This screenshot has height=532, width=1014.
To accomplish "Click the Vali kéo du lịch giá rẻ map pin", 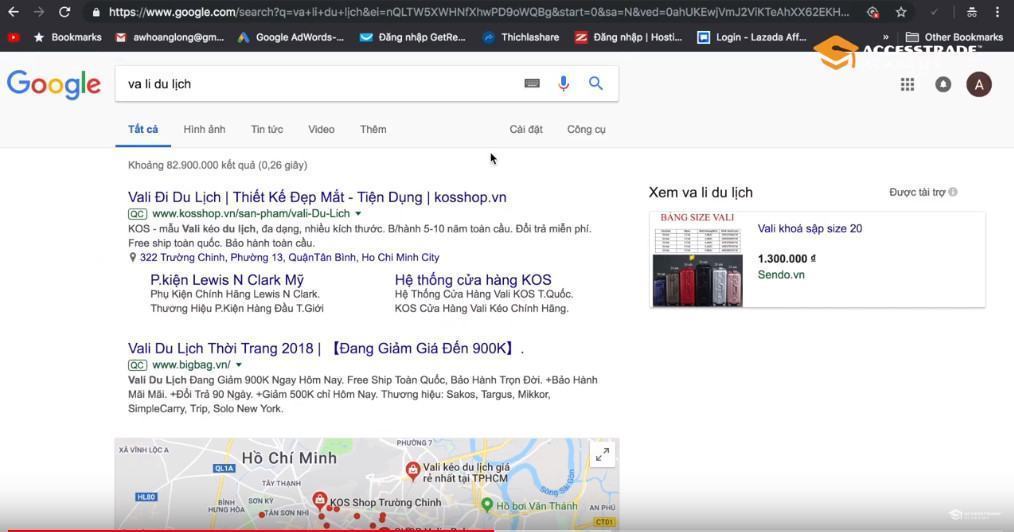I will pos(413,470).
